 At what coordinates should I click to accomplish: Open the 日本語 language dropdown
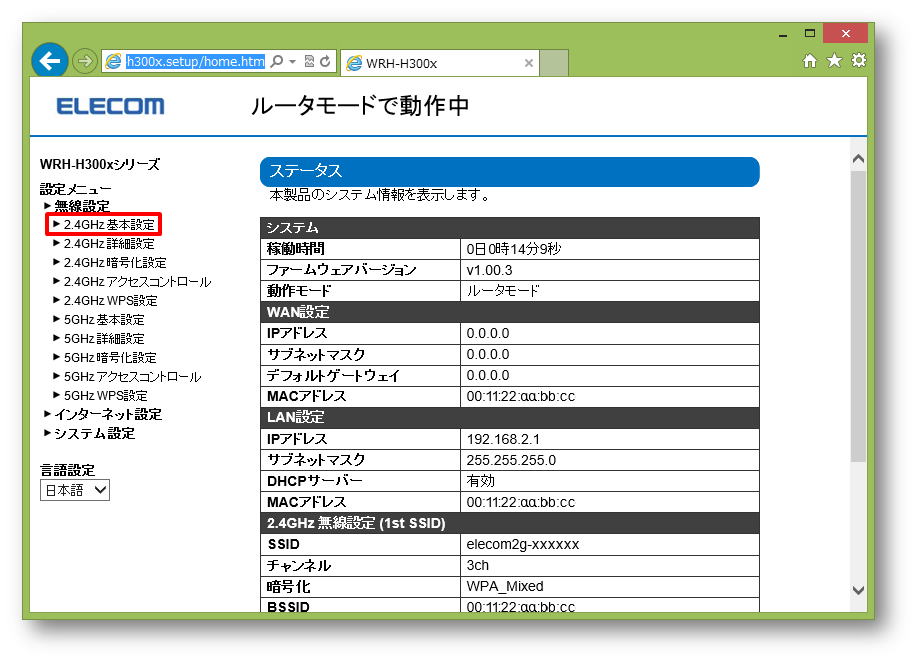pos(75,490)
